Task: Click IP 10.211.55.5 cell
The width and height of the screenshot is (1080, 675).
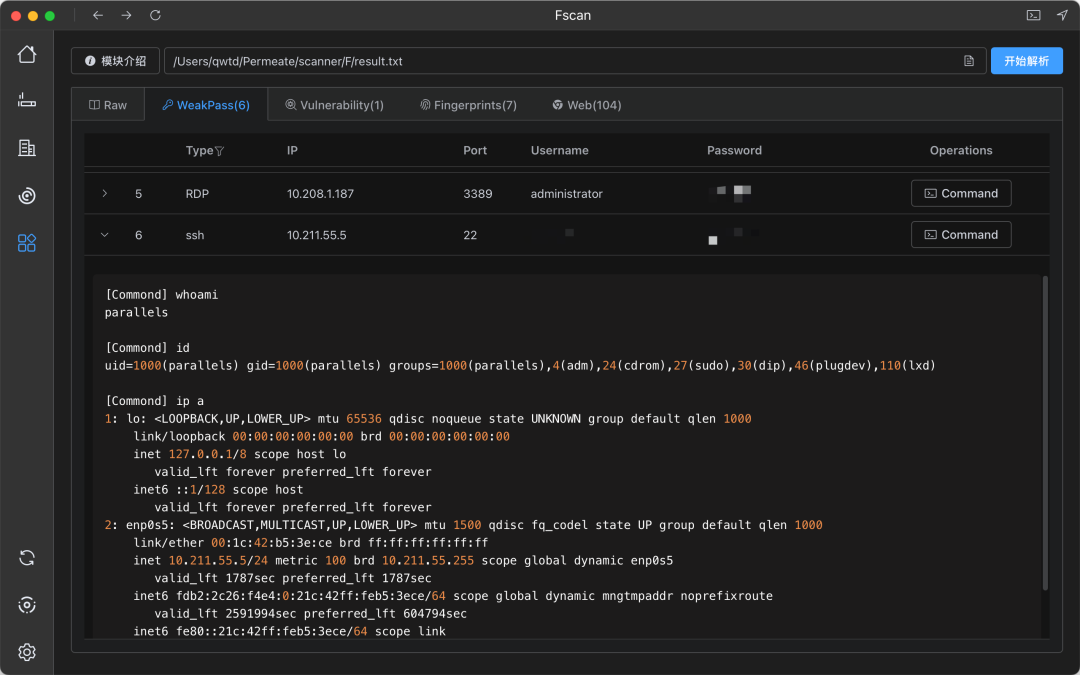Action: pos(317,236)
